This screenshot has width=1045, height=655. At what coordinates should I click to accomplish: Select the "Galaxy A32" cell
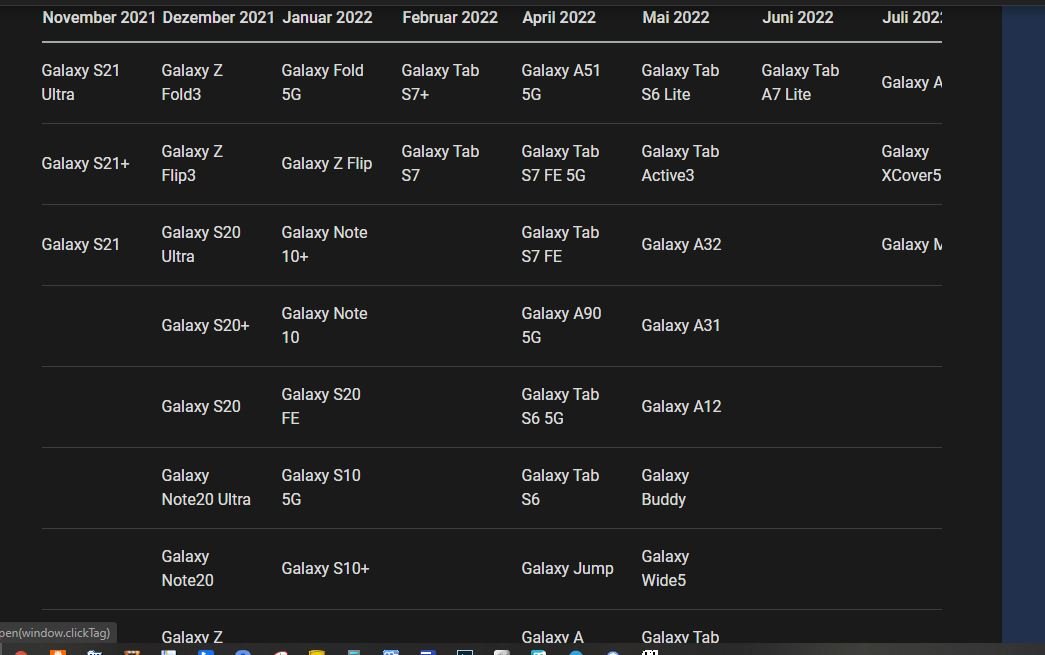[x=681, y=245]
